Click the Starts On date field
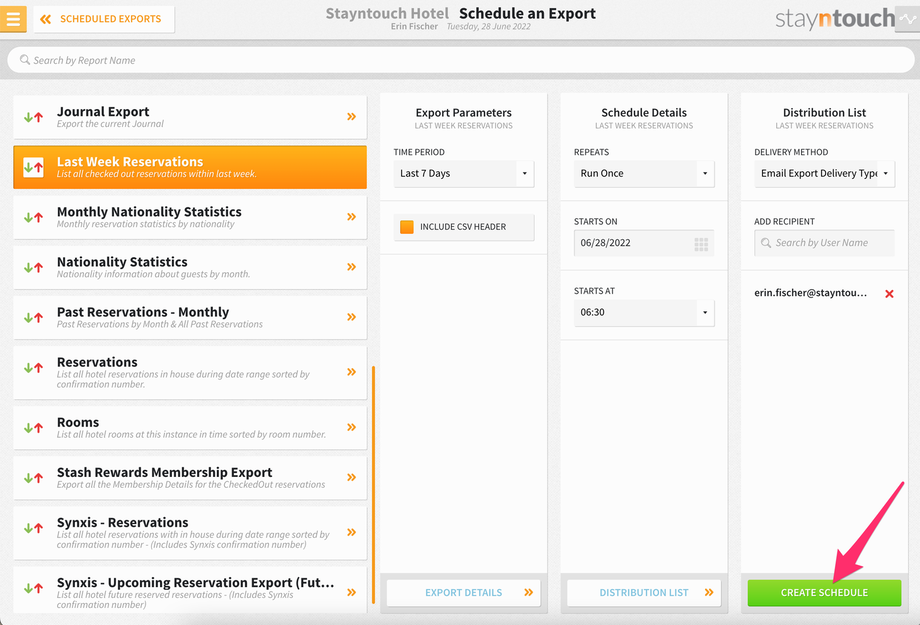Image resolution: width=920 pixels, height=625 pixels. pos(644,243)
